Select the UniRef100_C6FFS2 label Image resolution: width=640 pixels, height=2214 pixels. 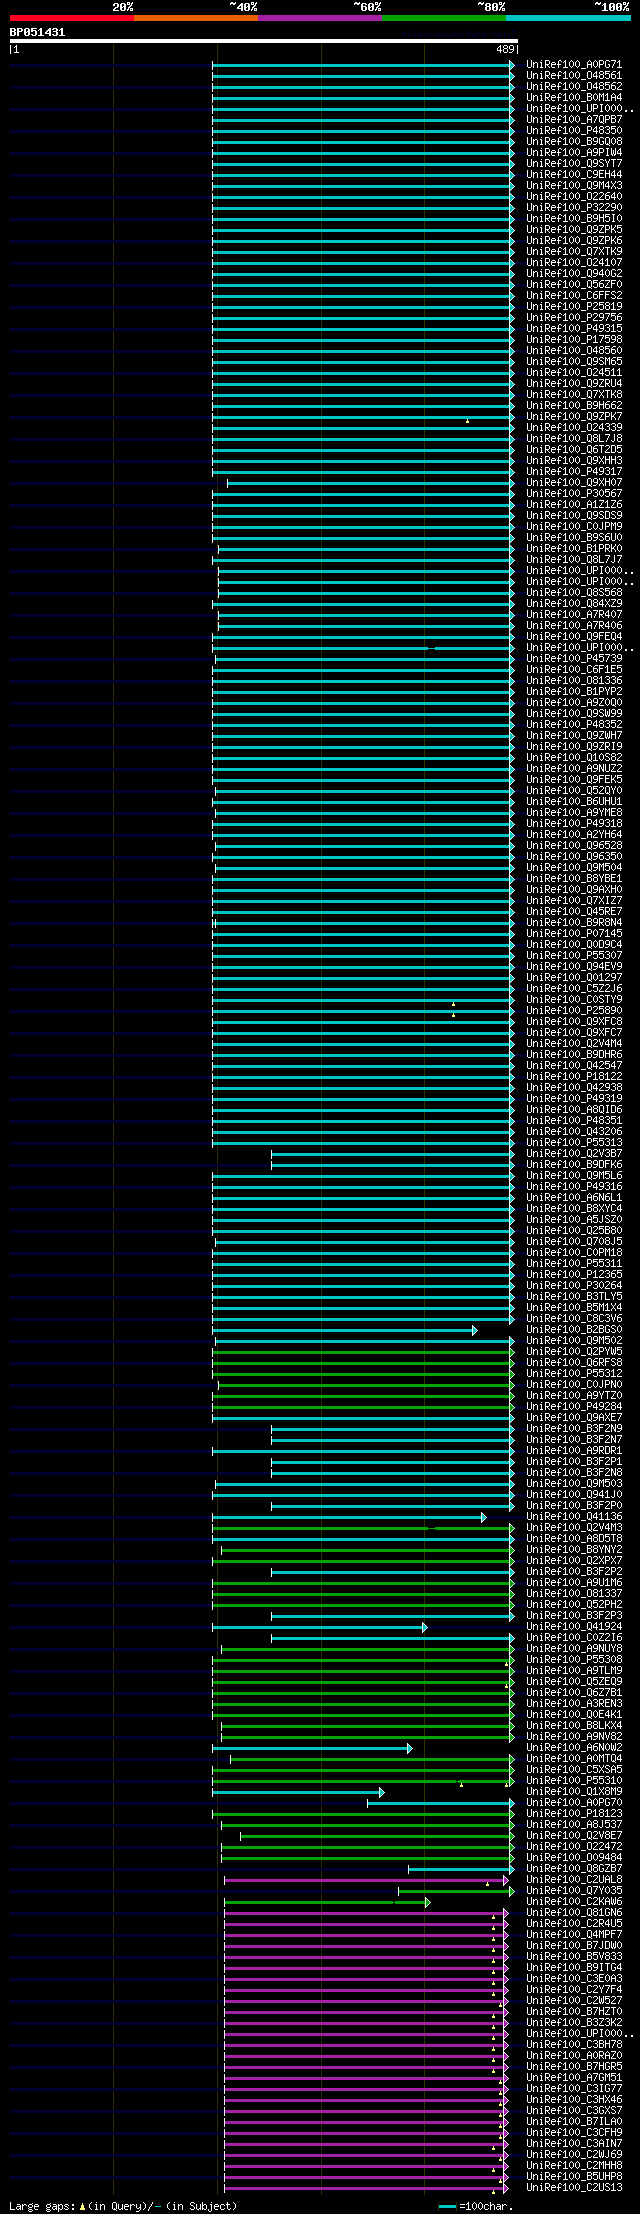pyautogui.click(x=574, y=296)
